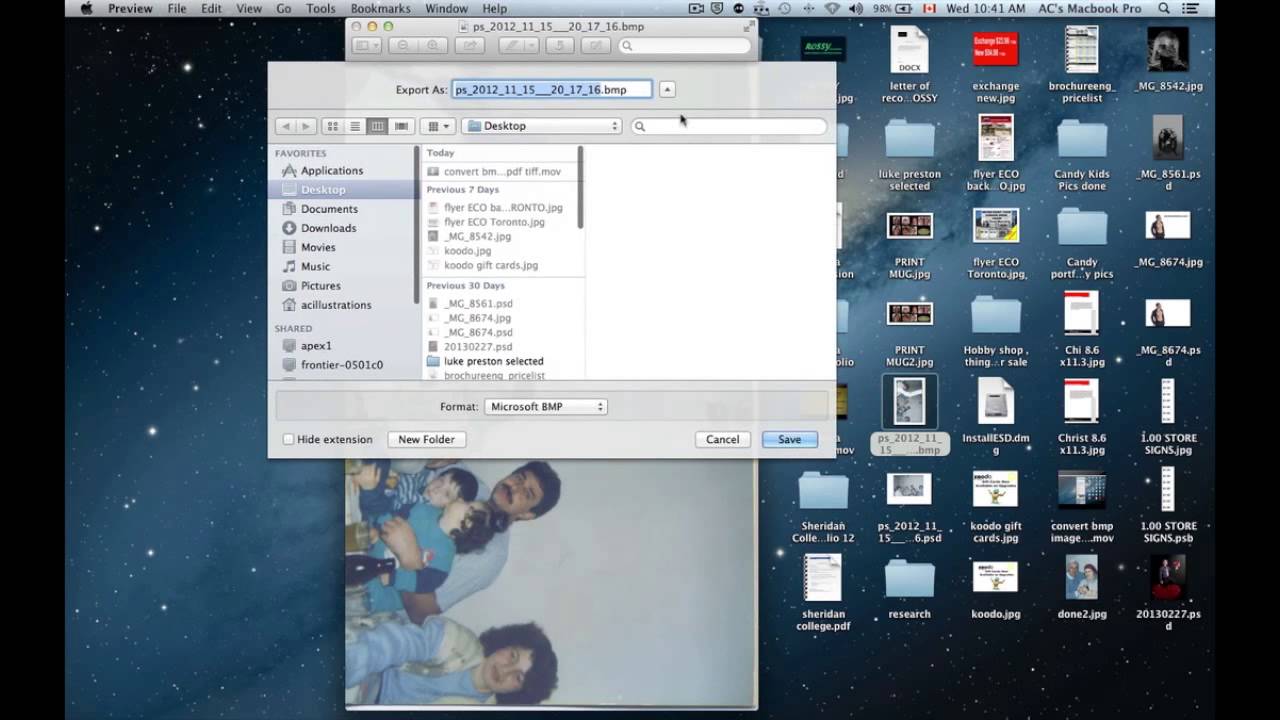
Task: Select Downloads in the Favorites sidebar
Action: pos(328,228)
